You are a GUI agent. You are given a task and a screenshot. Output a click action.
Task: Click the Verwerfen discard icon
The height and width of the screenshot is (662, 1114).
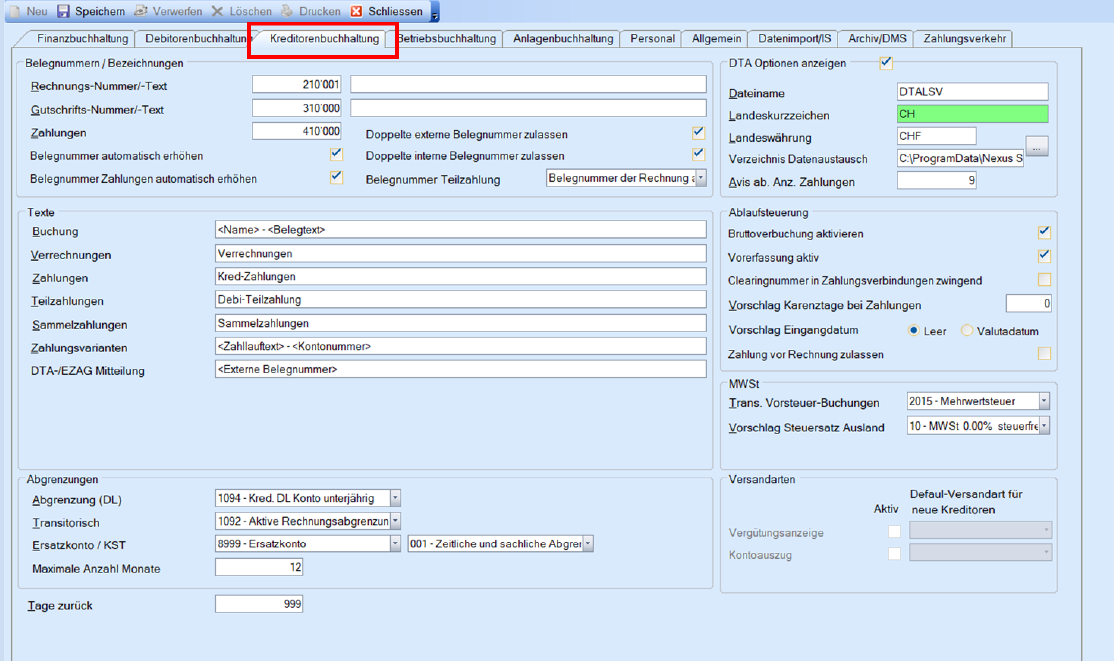point(141,11)
